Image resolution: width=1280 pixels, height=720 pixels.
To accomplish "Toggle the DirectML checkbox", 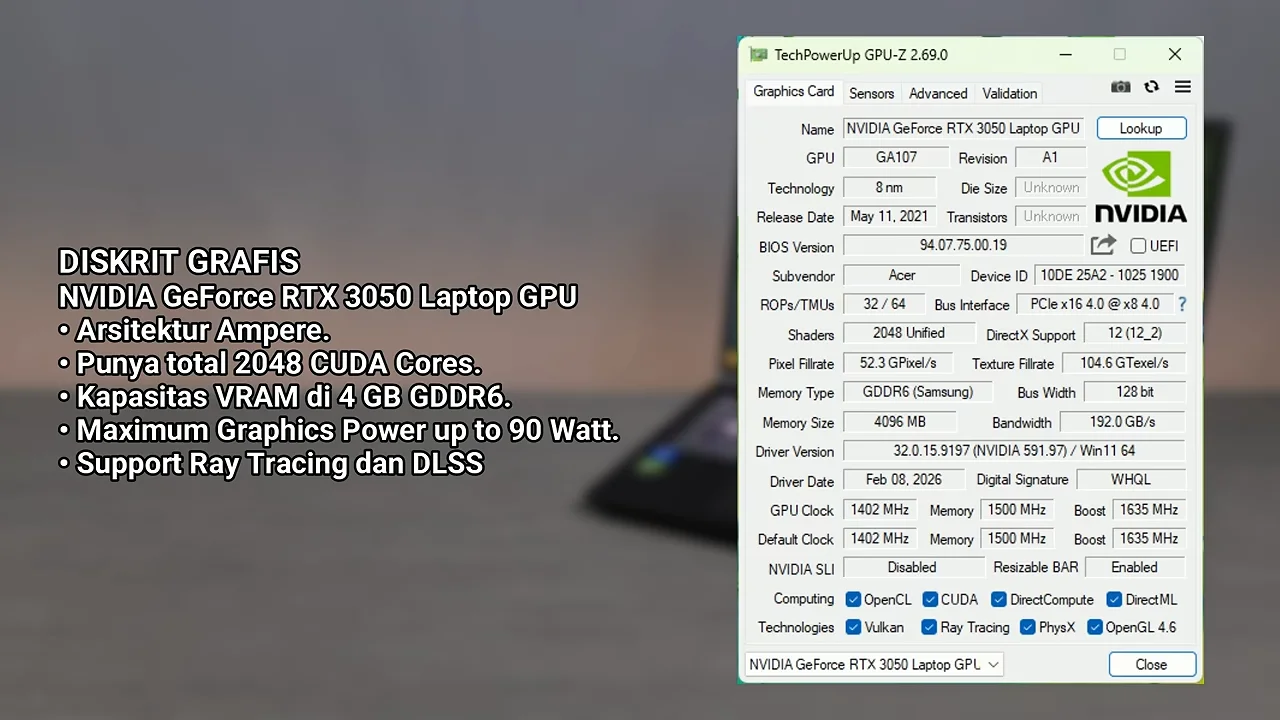I will (1114, 599).
